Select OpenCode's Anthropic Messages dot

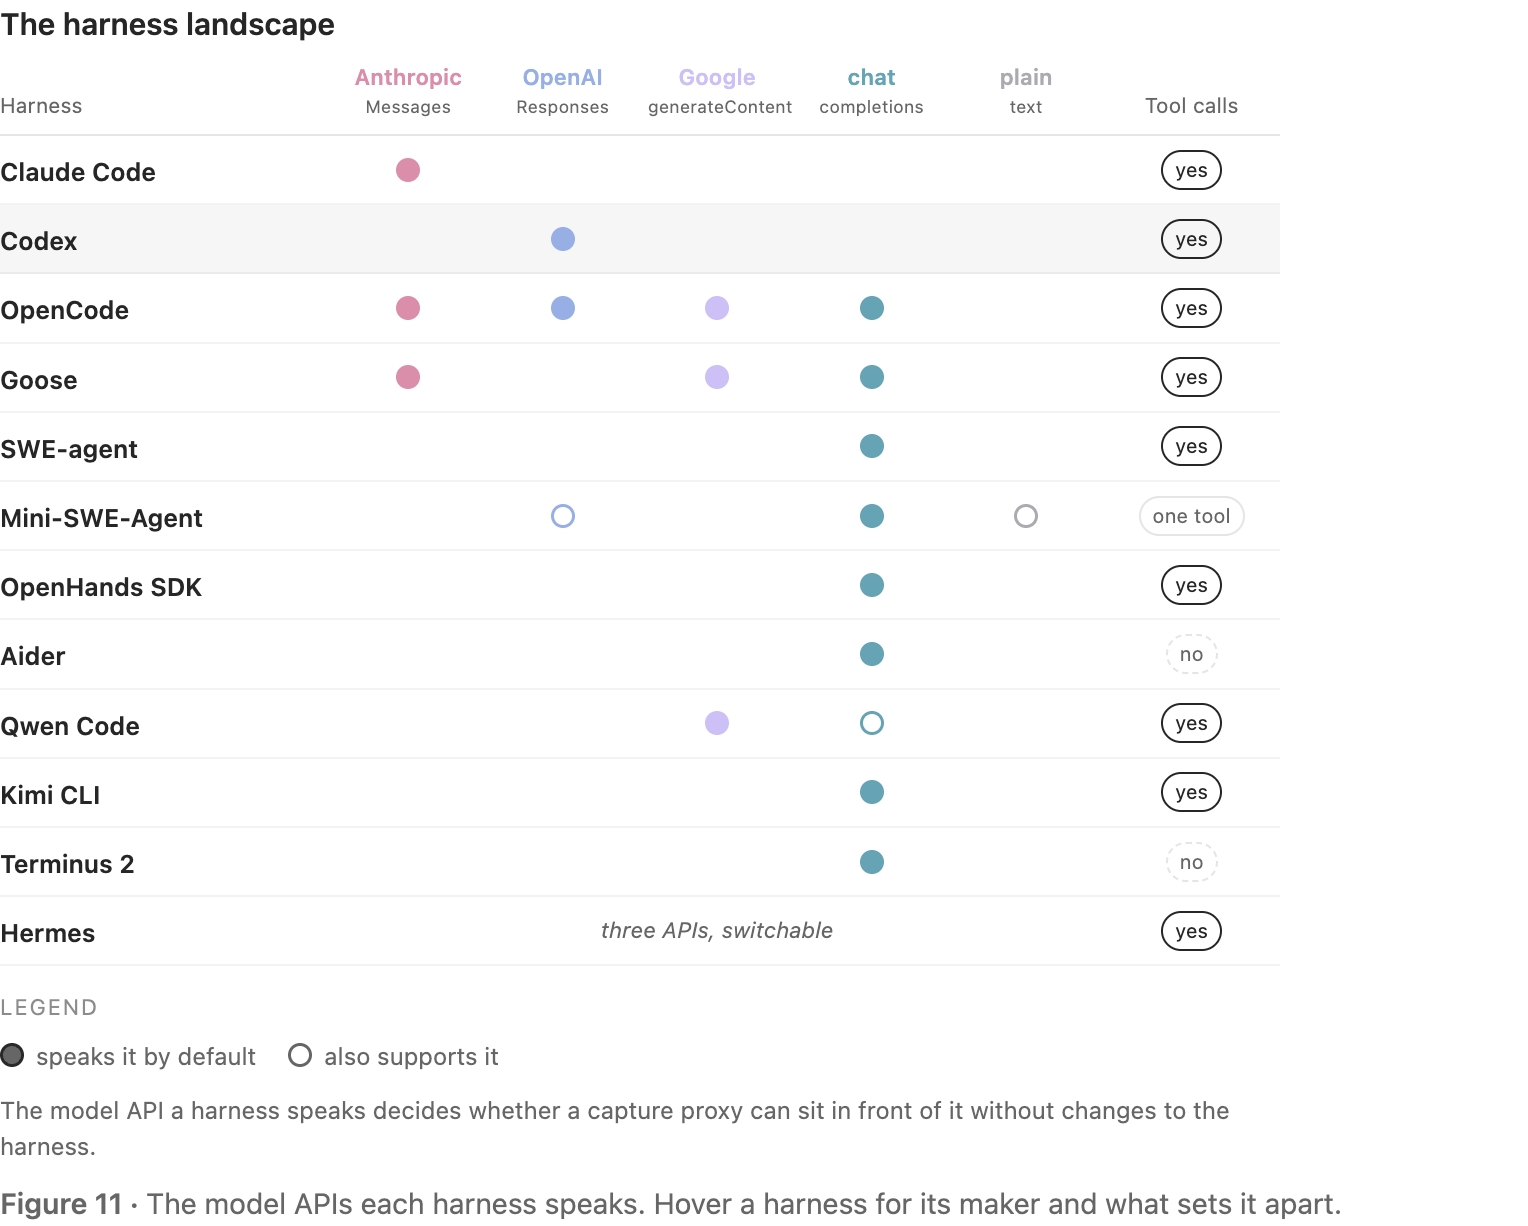(408, 308)
